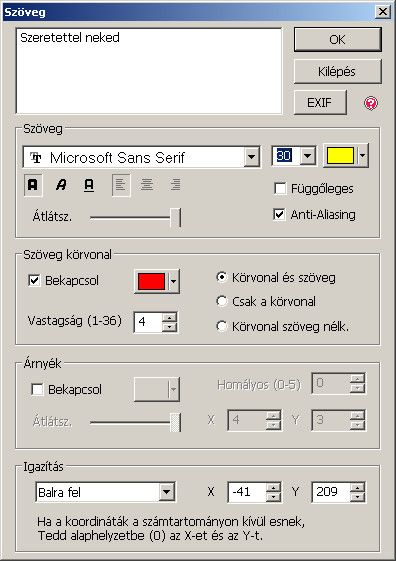Open the red help question mark icon
The image size is (396, 561).
pyautogui.click(x=371, y=103)
